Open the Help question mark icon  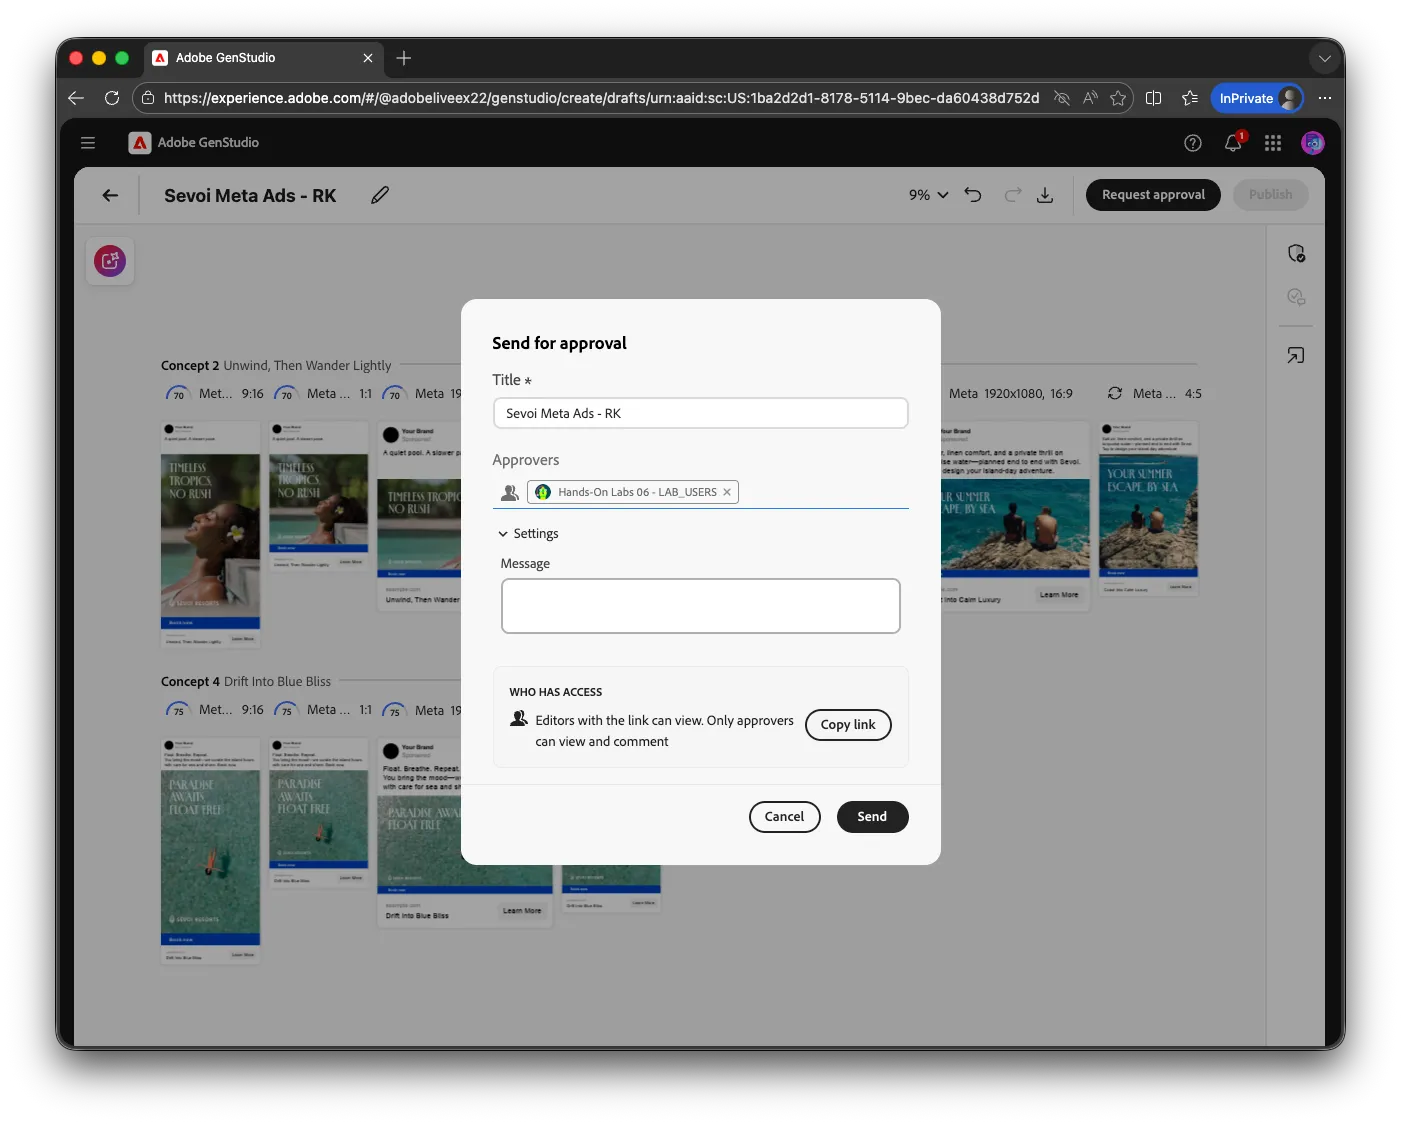[1193, 143]
